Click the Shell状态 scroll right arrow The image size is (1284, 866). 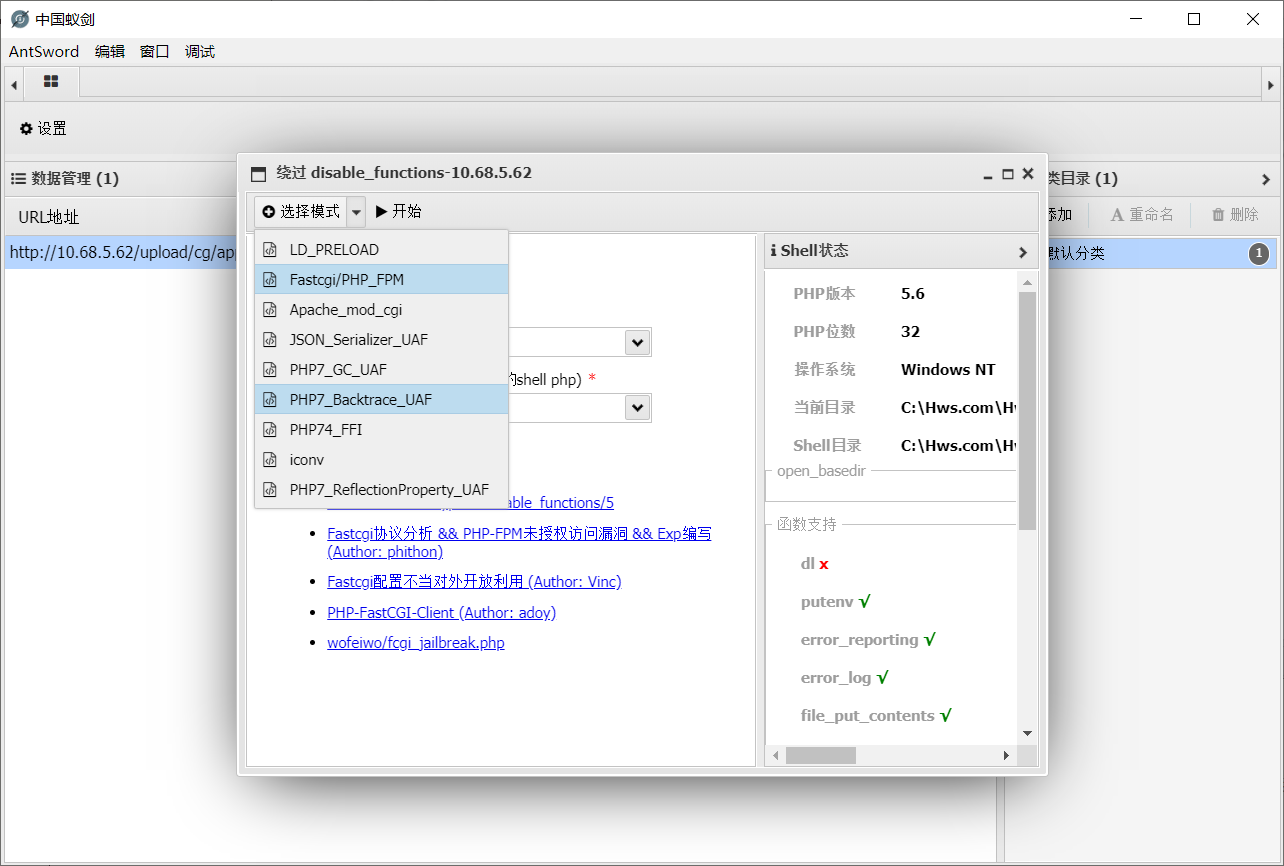[x=1007, y=757]
